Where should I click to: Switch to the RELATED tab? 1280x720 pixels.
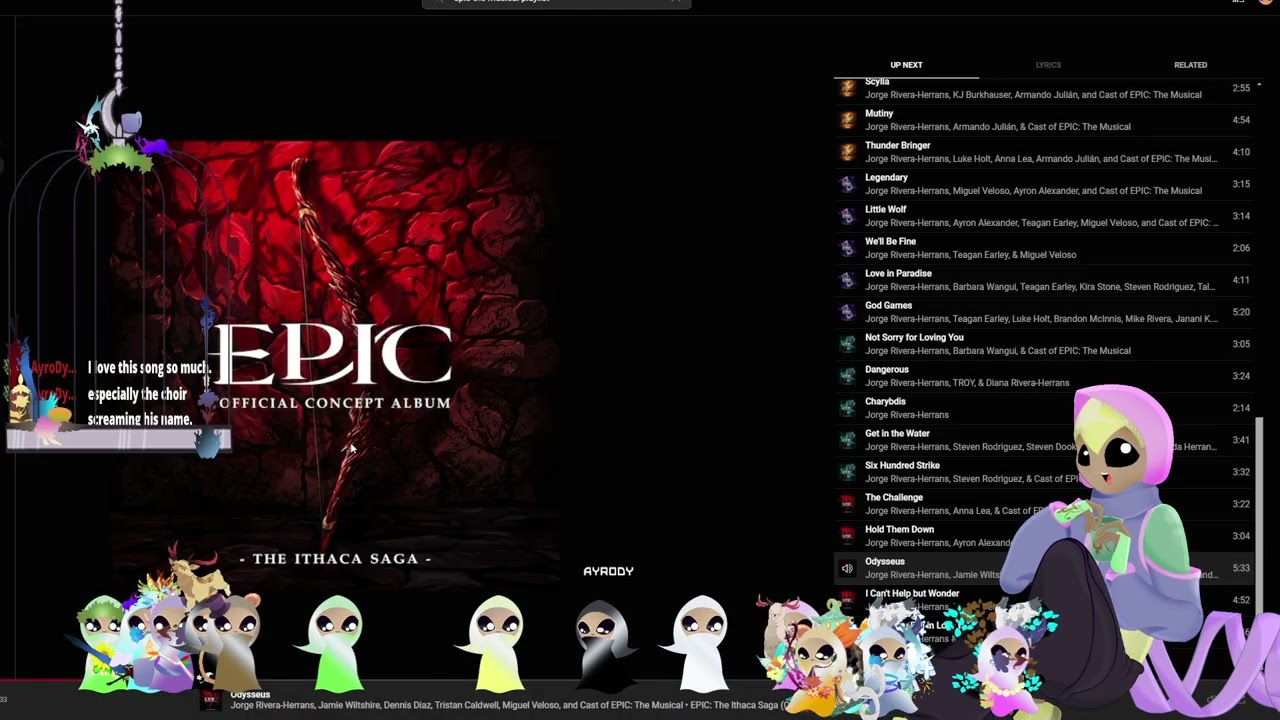pos(1190,65)
